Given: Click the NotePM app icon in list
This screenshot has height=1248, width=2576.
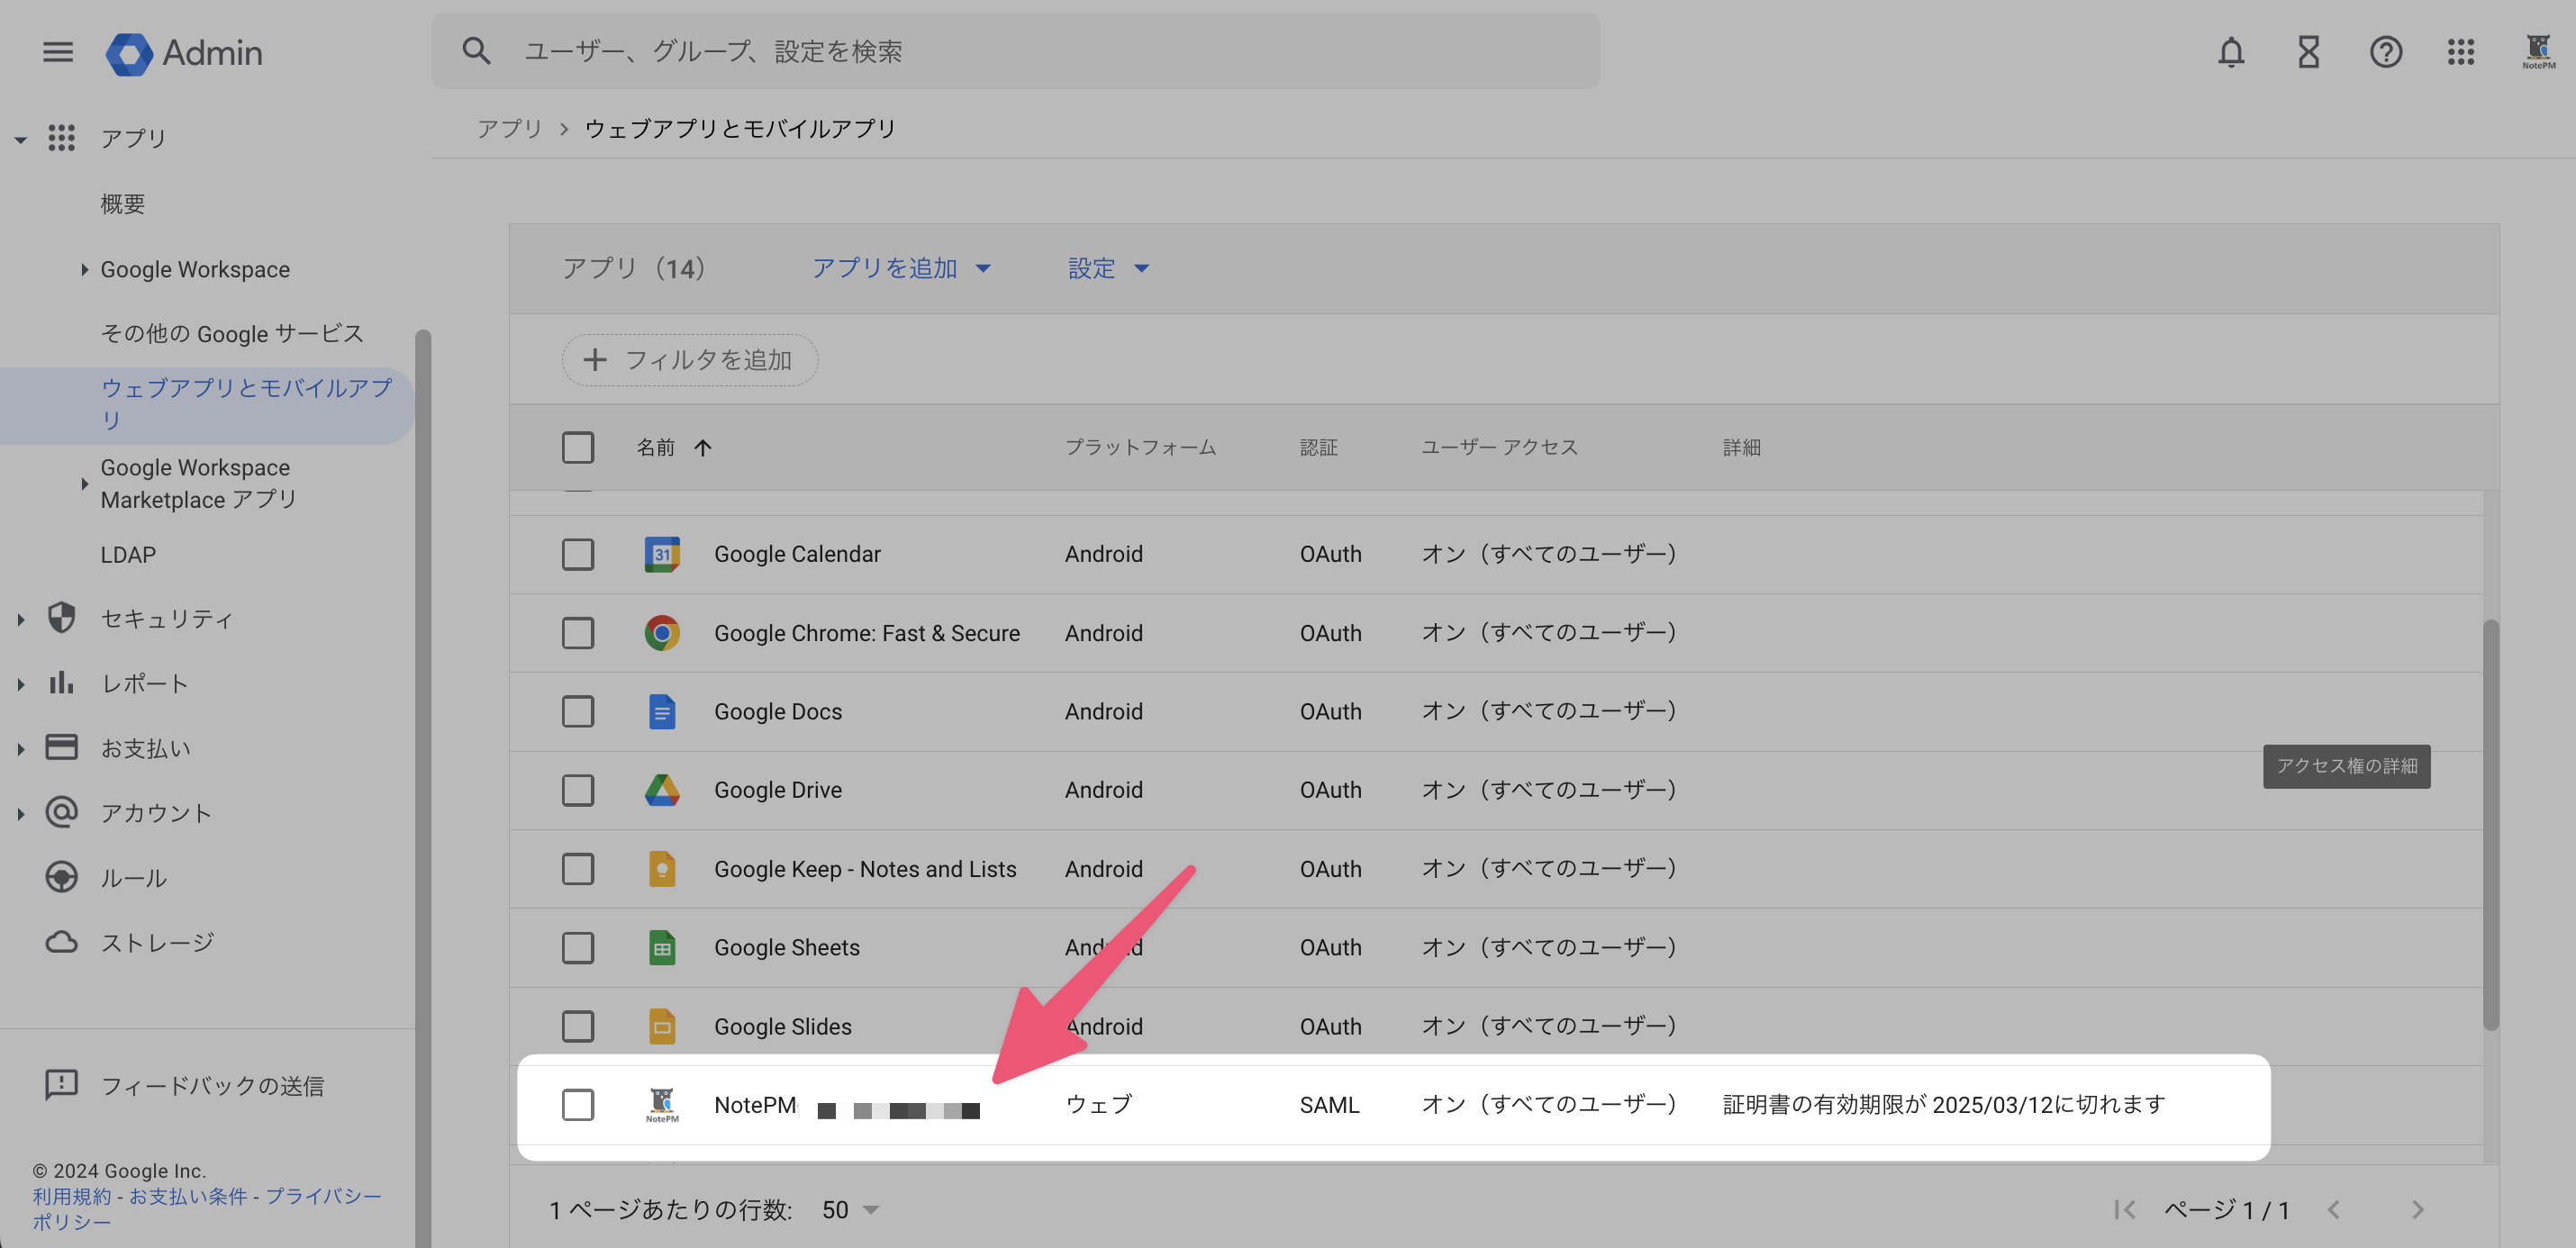Looking at the screenshot, I should [x=662, y=1105].
